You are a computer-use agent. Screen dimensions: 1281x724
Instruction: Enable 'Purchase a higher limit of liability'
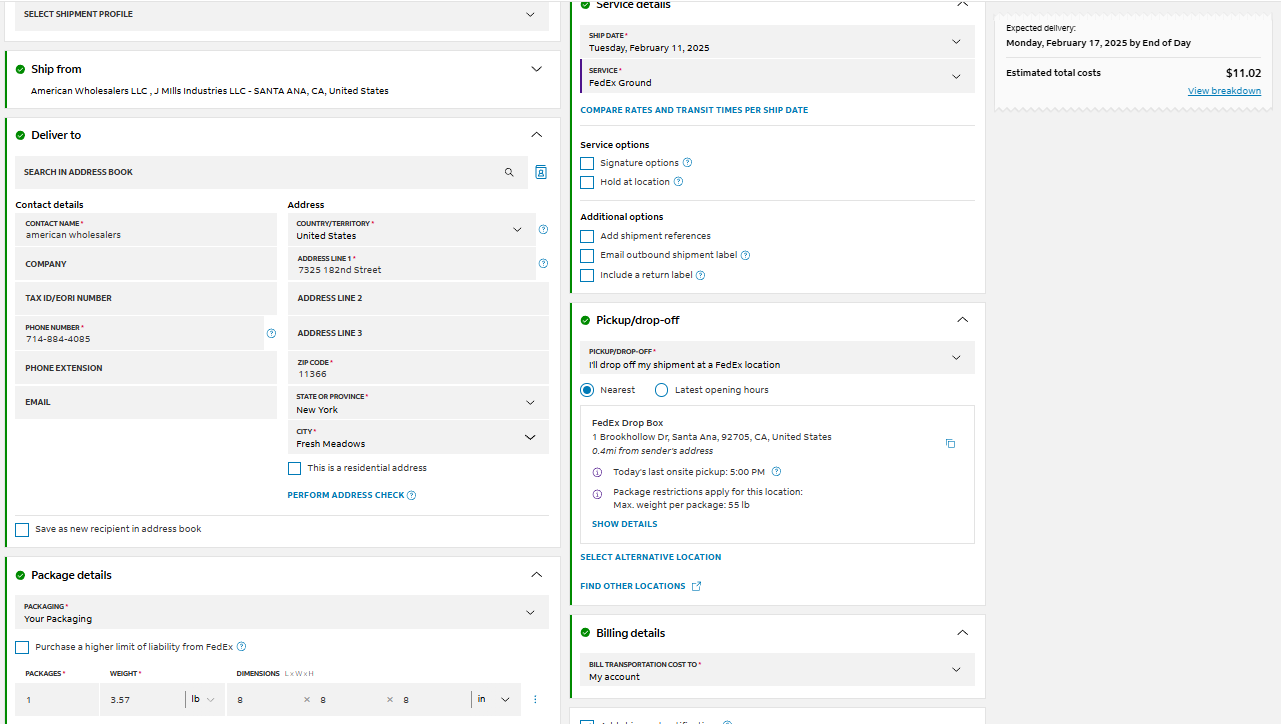tap(22, 647)
